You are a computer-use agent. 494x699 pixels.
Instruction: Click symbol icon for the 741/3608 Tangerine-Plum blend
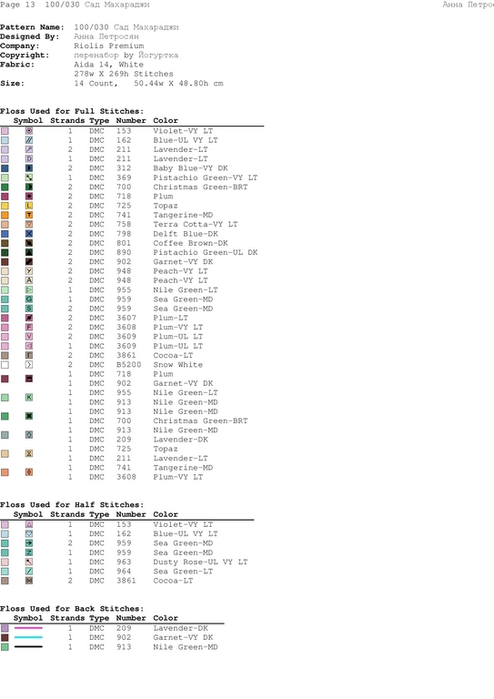point(29,472)
